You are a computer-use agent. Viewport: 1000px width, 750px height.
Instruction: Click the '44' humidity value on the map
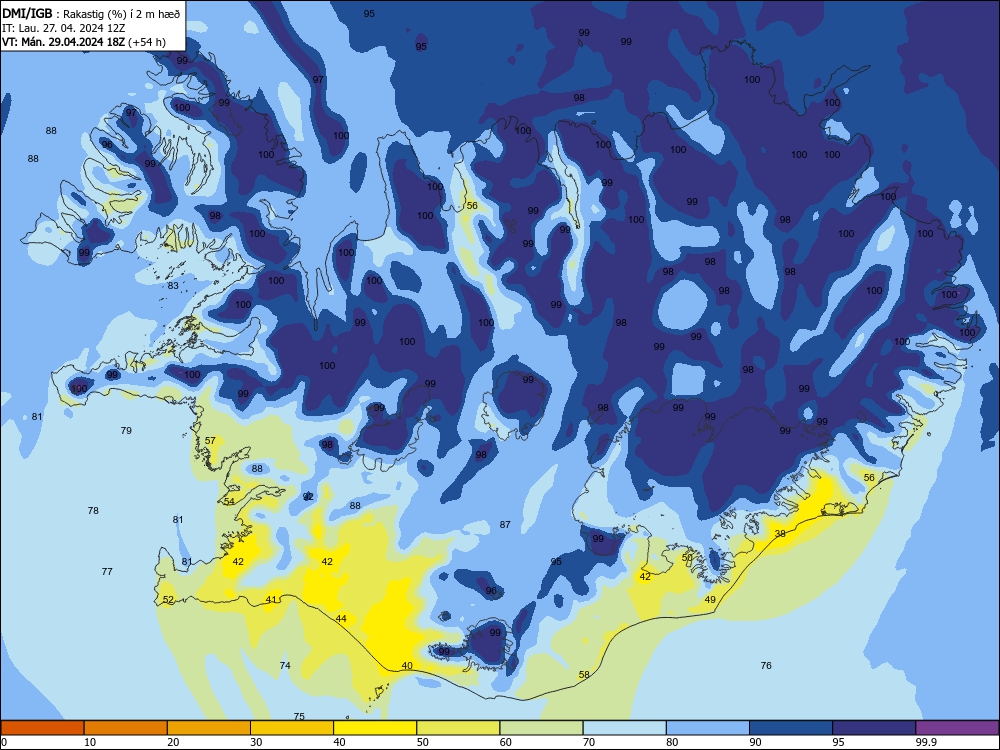pos(341,619)
